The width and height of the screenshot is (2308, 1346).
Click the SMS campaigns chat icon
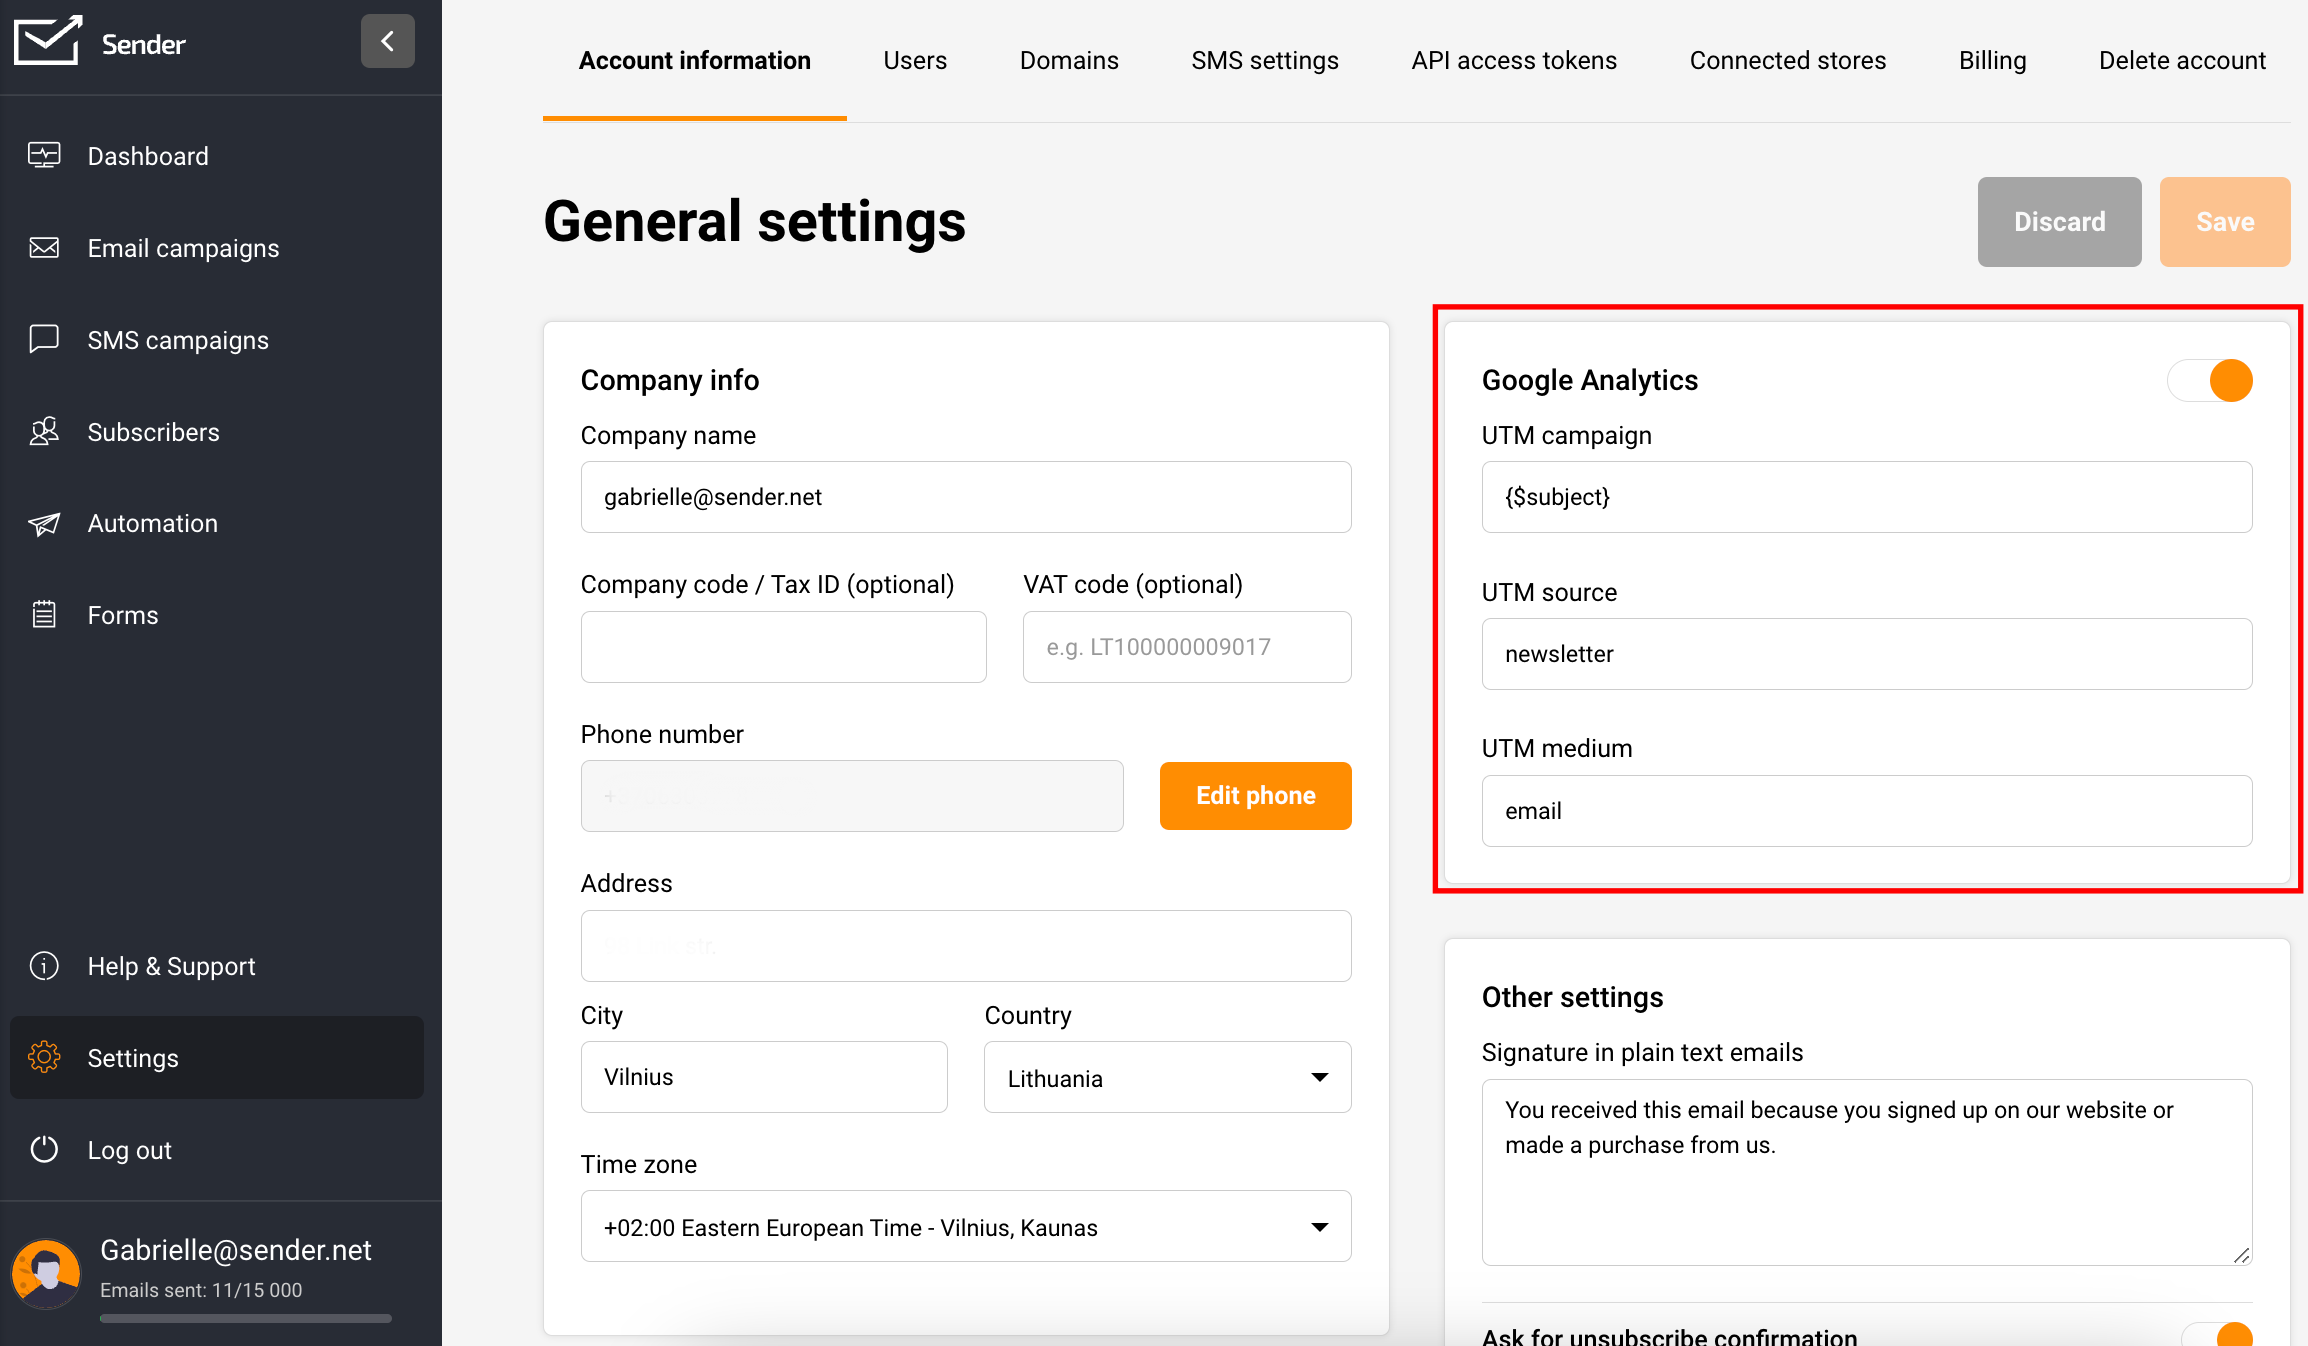coord(44,339)
